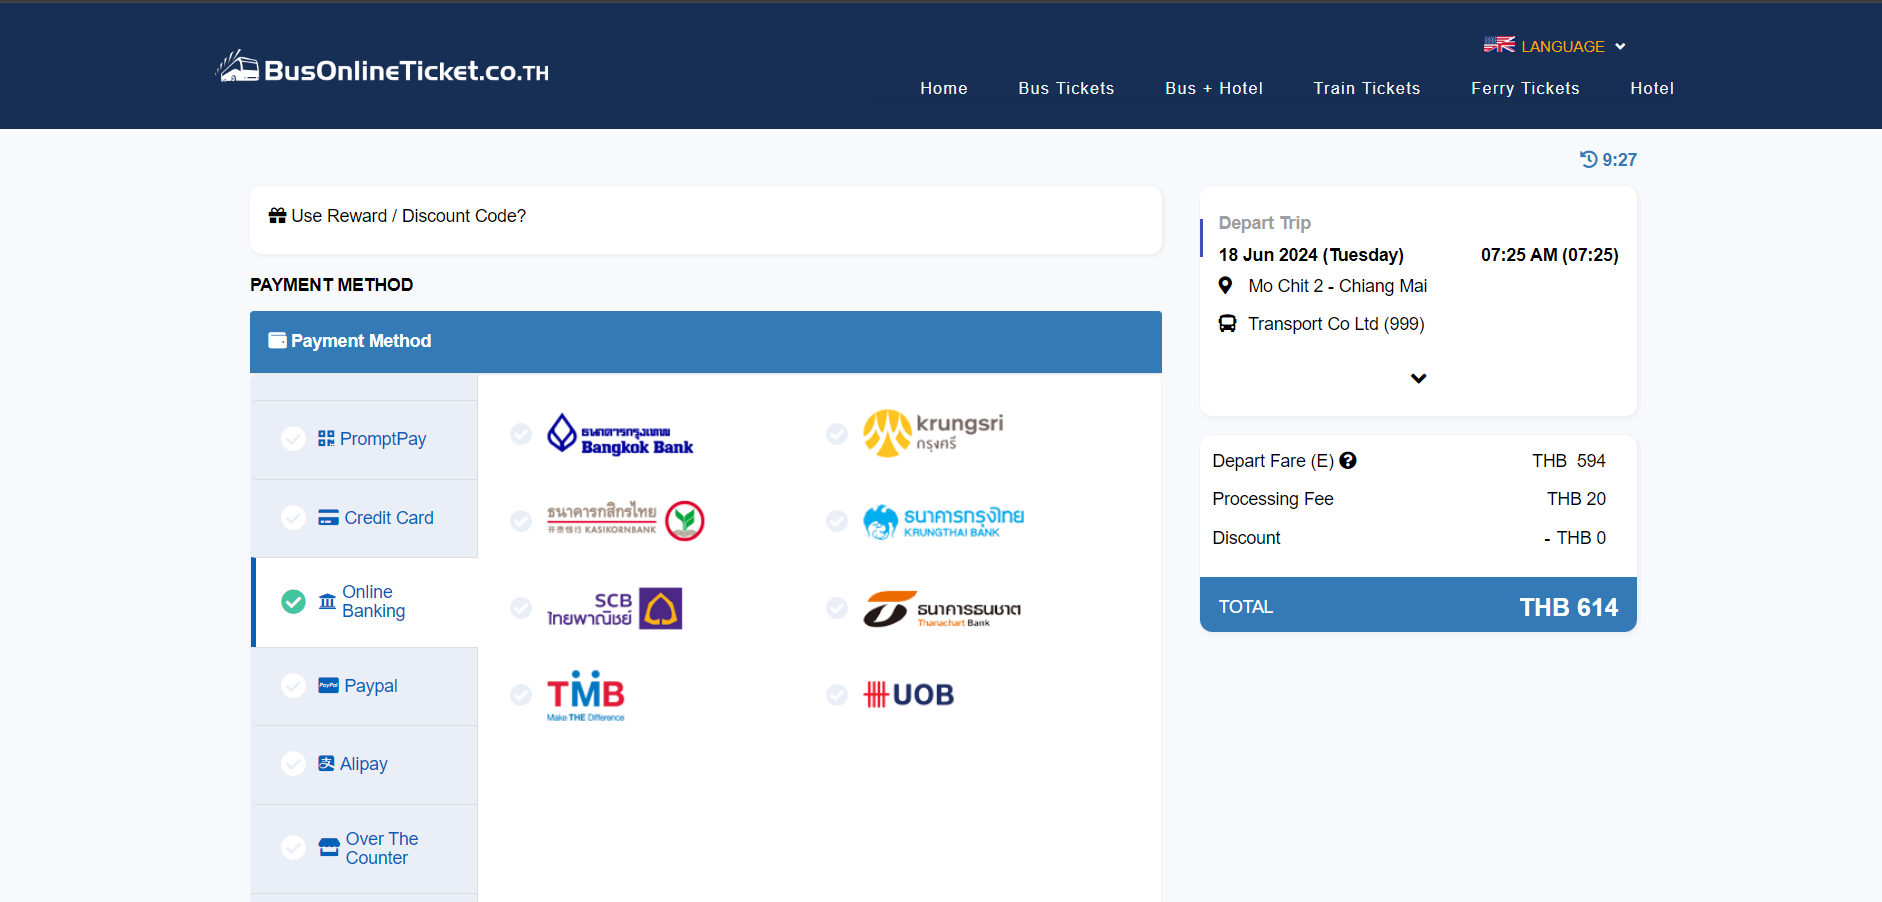Click the 9:27 timer text
Image resolution: width=1882 pixels, height=902 pixels.
[1619, 160]
